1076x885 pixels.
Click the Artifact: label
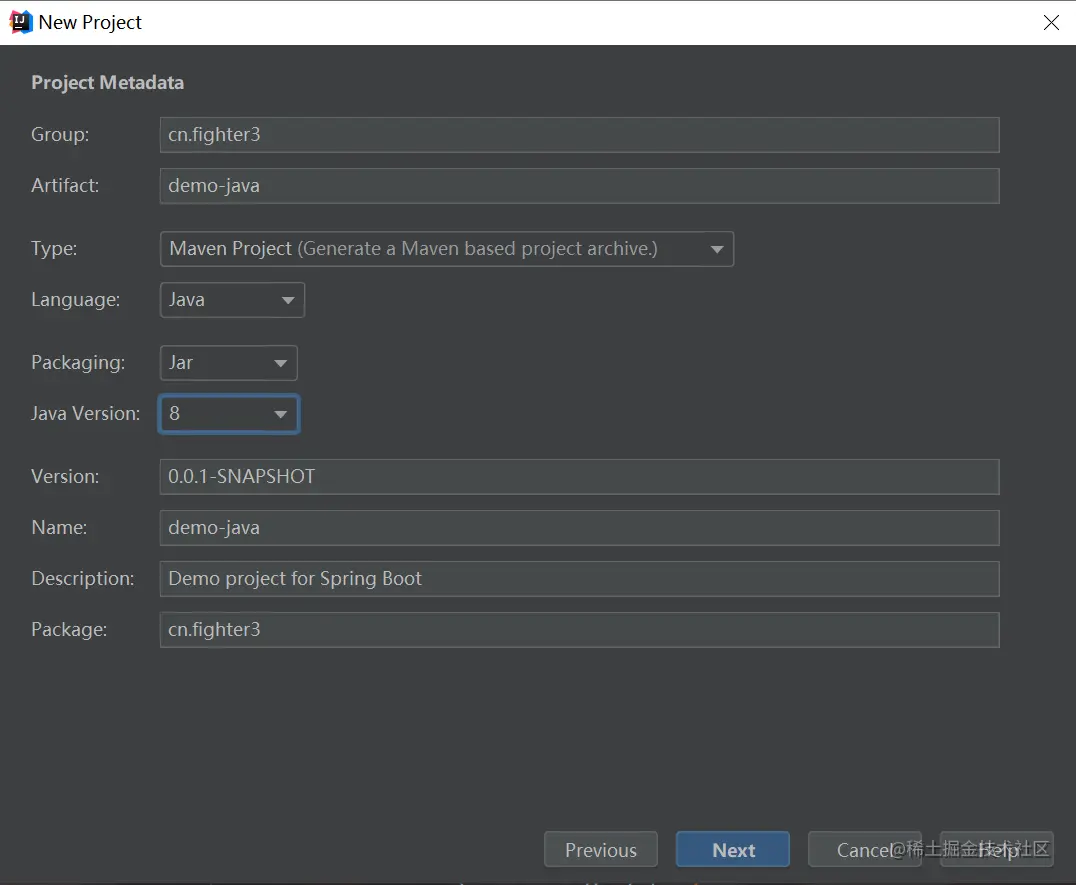click(65, 186)
